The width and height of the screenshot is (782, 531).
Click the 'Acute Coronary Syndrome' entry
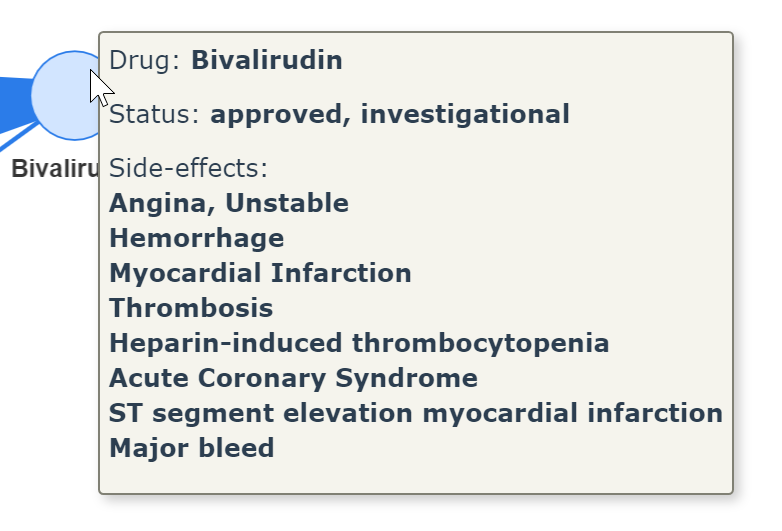click(x=293, y=378)
